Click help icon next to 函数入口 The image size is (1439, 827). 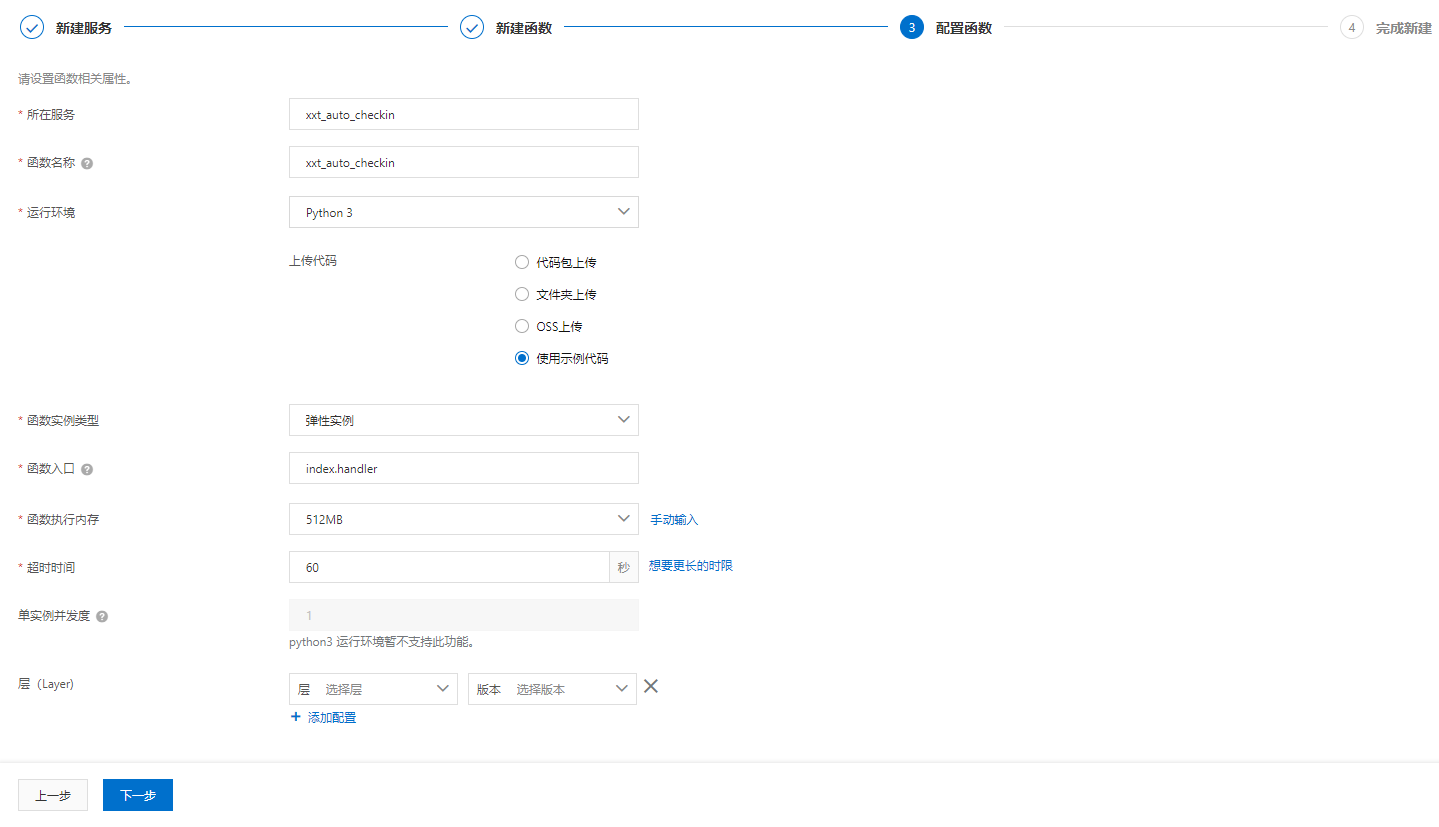click(x=87, y=469)
